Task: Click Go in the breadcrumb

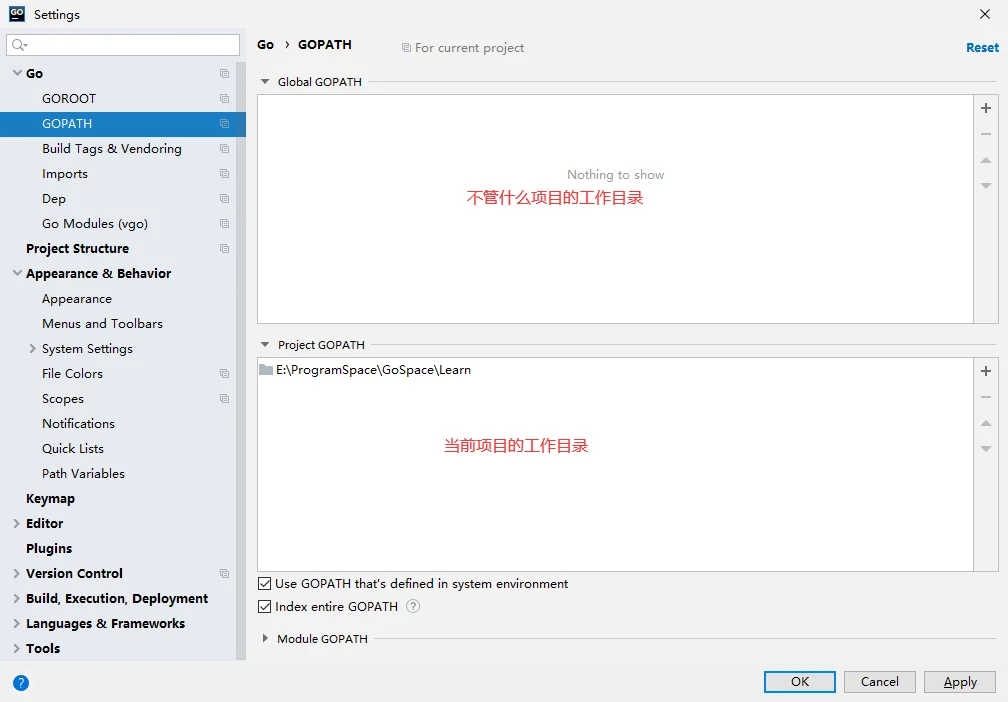Action: tap(266, 44)
